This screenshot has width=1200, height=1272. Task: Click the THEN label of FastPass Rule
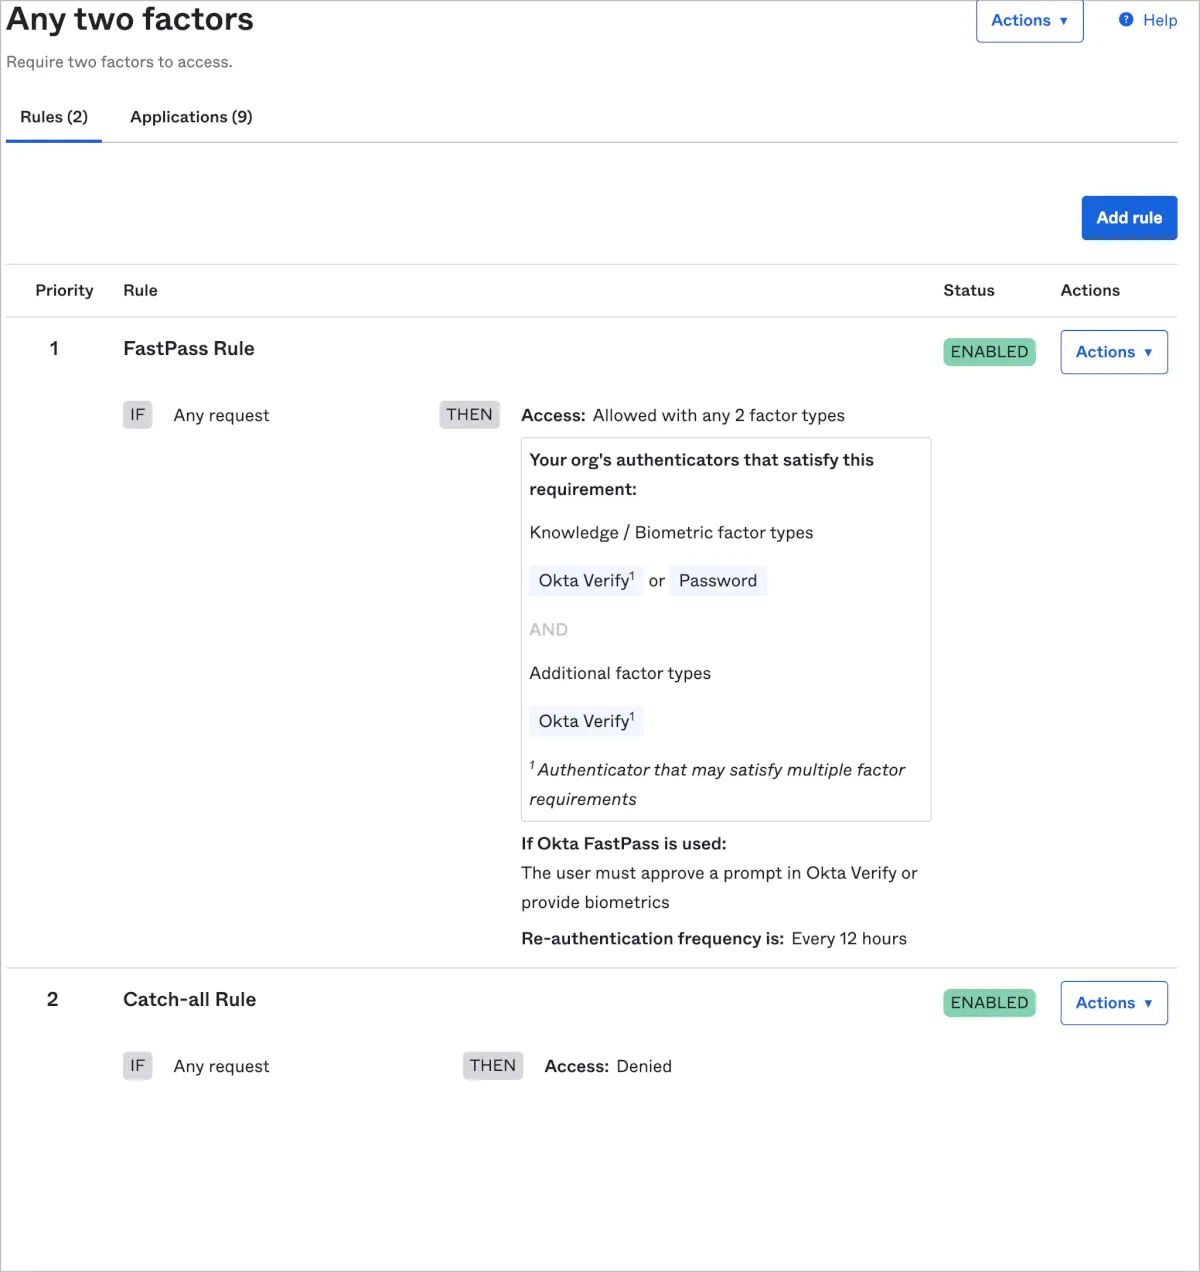[x=469, y=415]
